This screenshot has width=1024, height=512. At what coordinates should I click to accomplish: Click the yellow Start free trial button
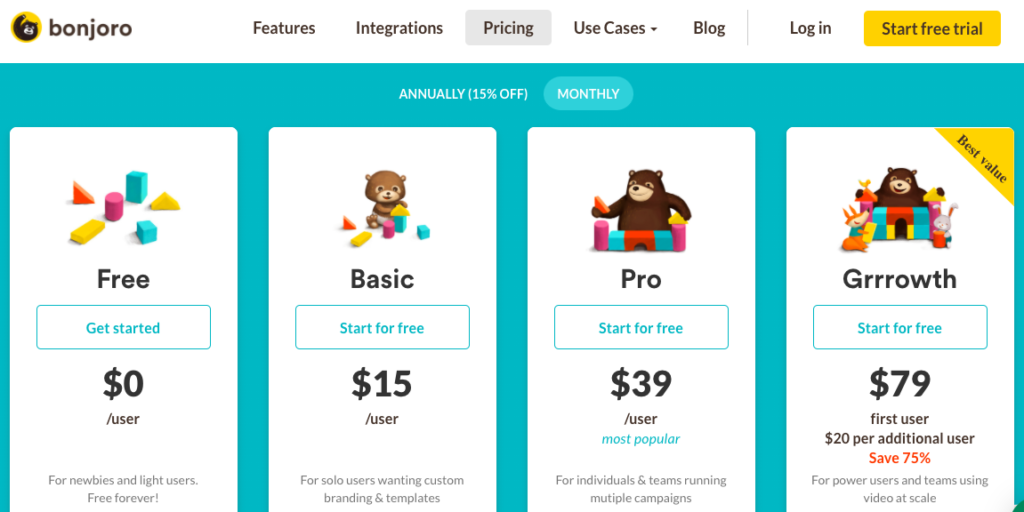[x=932, y=29]
